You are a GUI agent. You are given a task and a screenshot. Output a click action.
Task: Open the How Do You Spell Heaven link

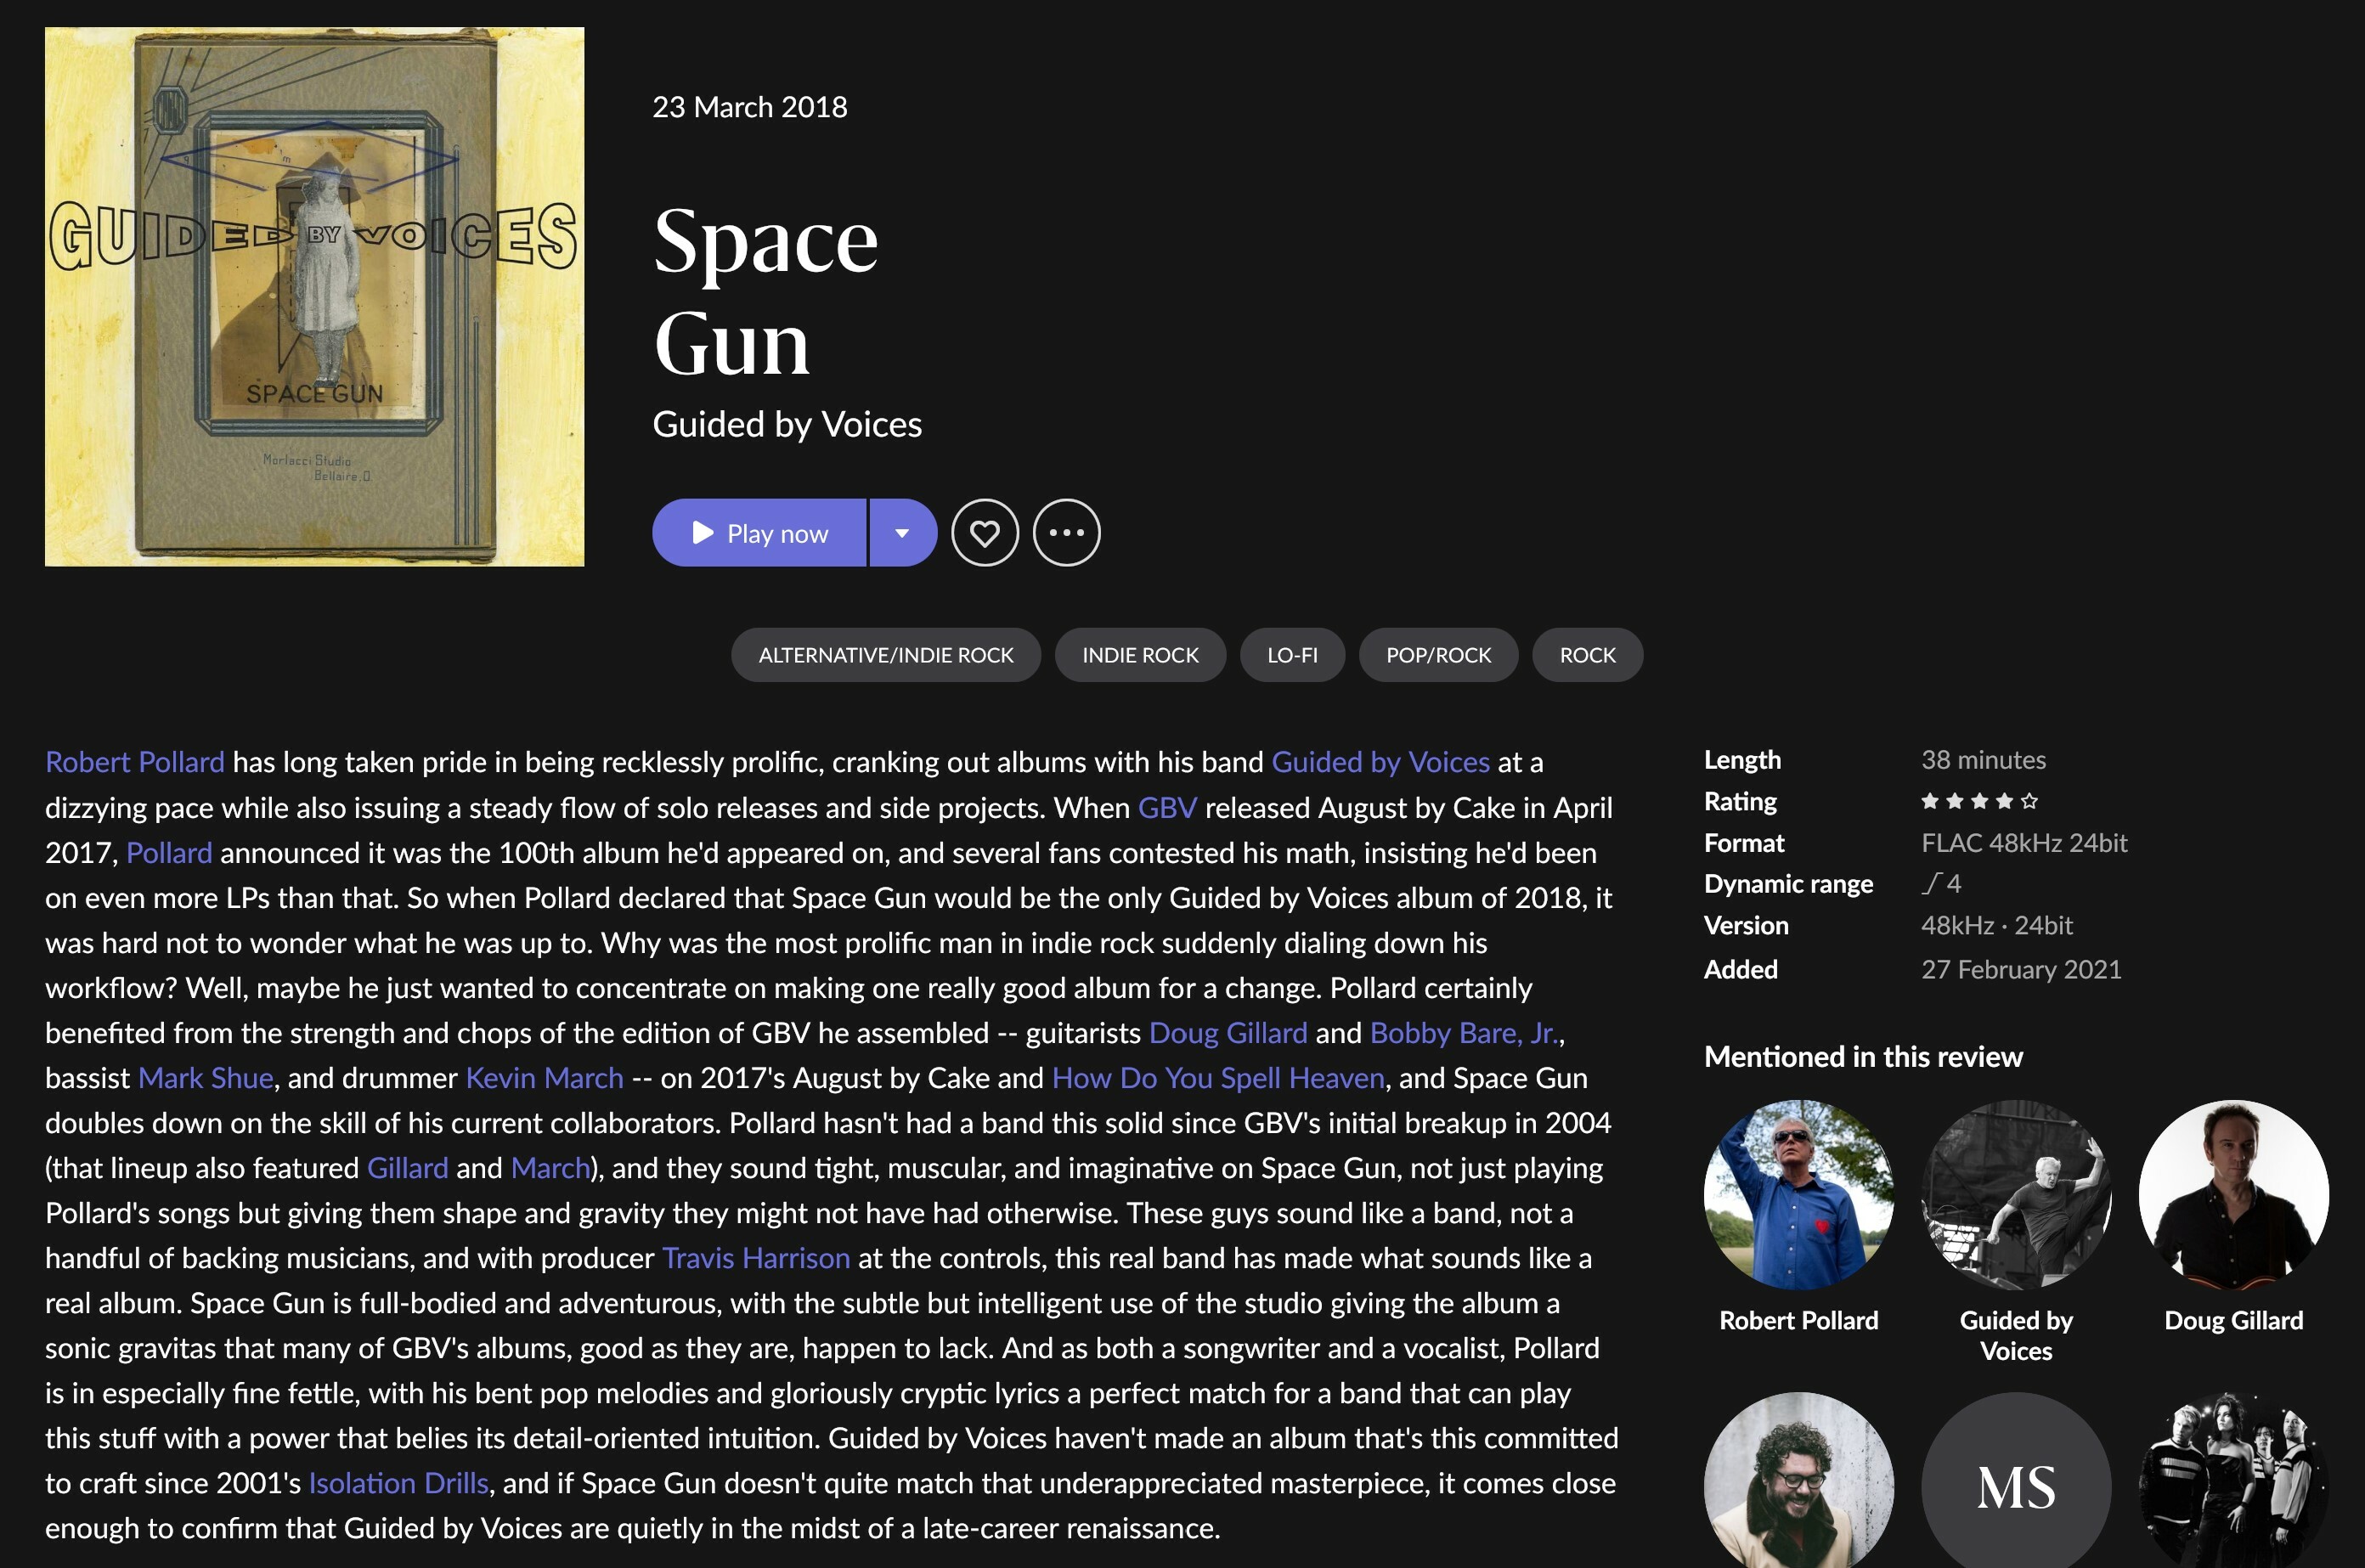point(1218,1077)
